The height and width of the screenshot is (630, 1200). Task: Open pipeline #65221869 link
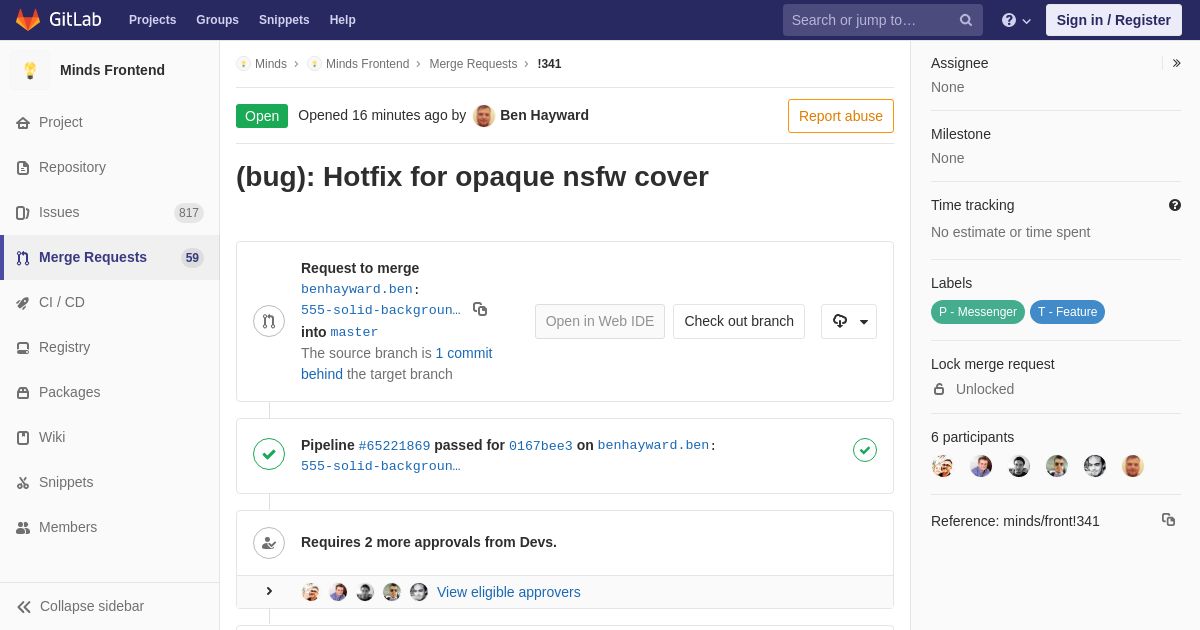click(394, 446)
